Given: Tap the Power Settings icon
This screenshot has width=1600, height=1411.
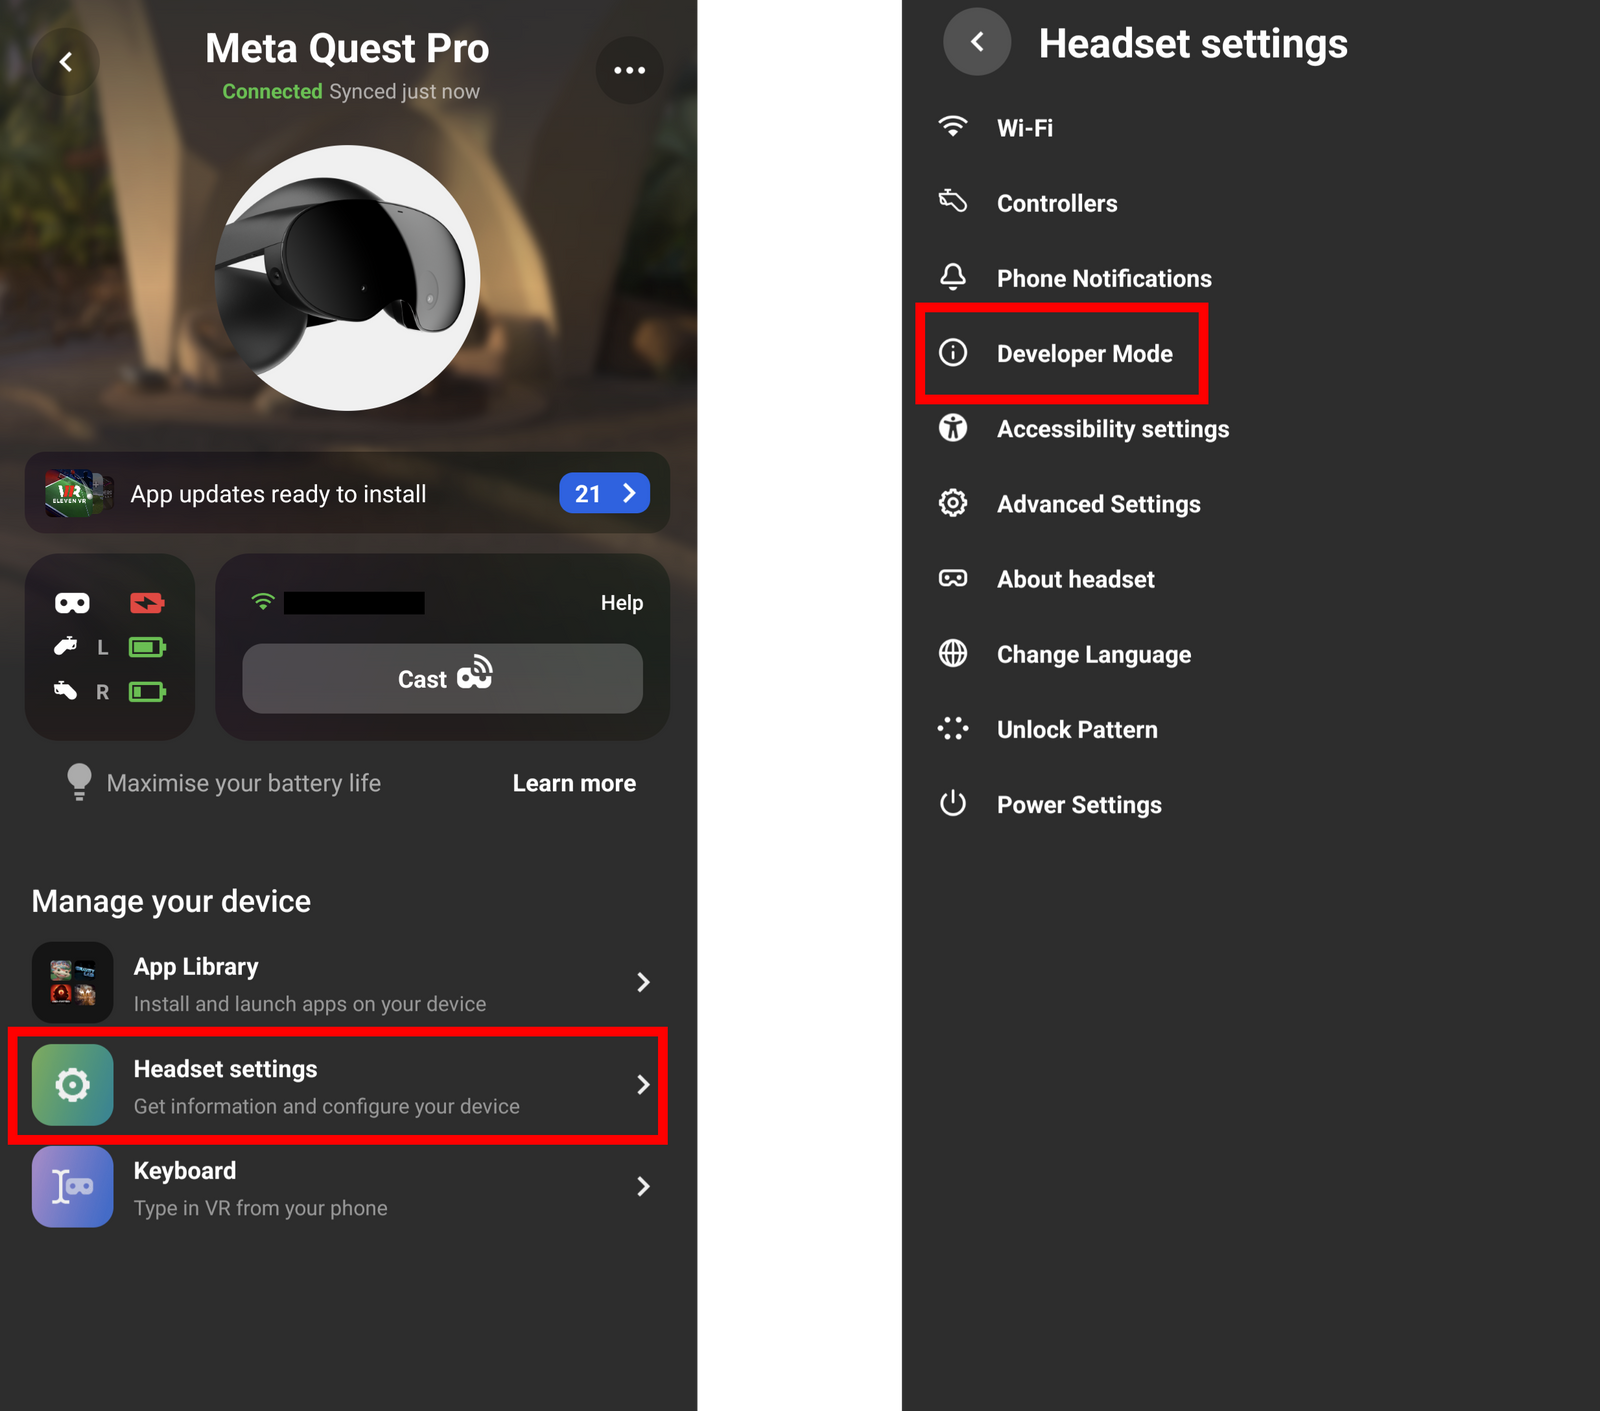Looking at the screenshot, I should tap(953, 803).
